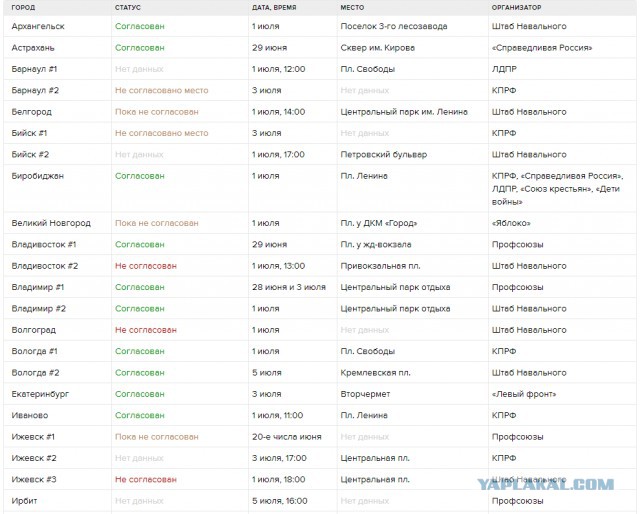
Task: Select the Екатеринбург city cell
Action: pyautogui.click(x=40, y=394)
